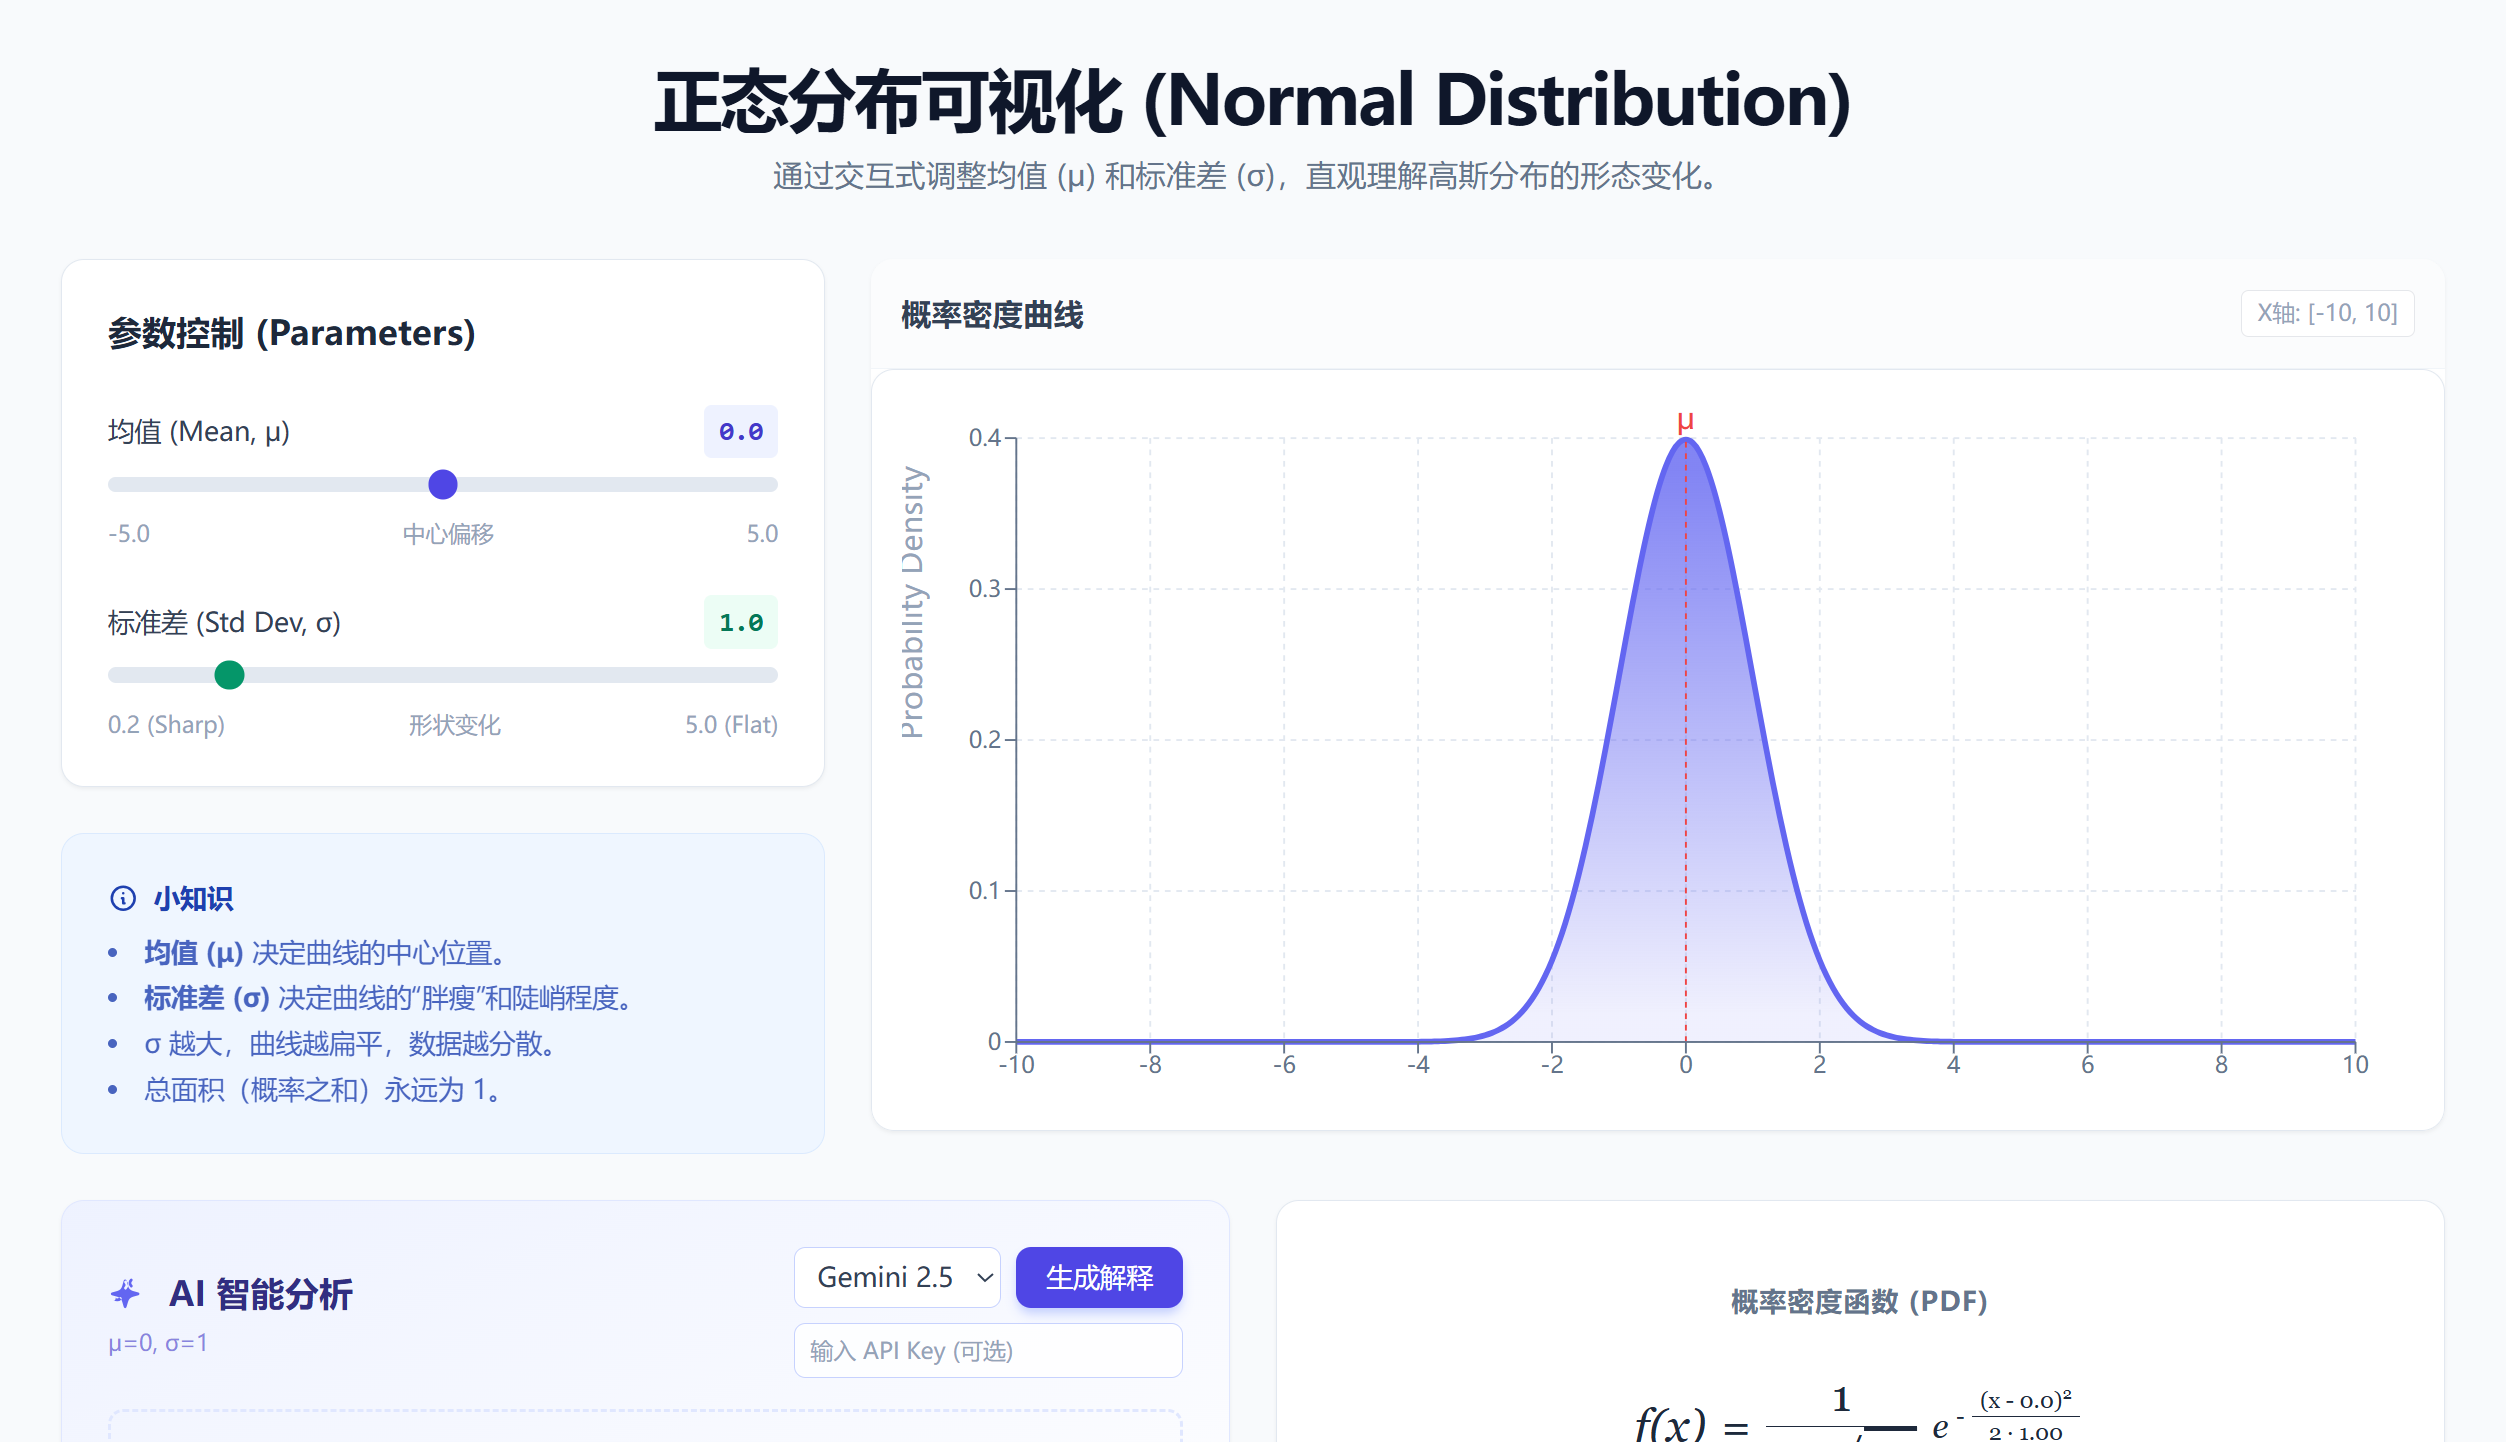This screenshot has height=1442, width=2506.
Task: Click the info icon beside 小知识
Action: click(123, 898)
